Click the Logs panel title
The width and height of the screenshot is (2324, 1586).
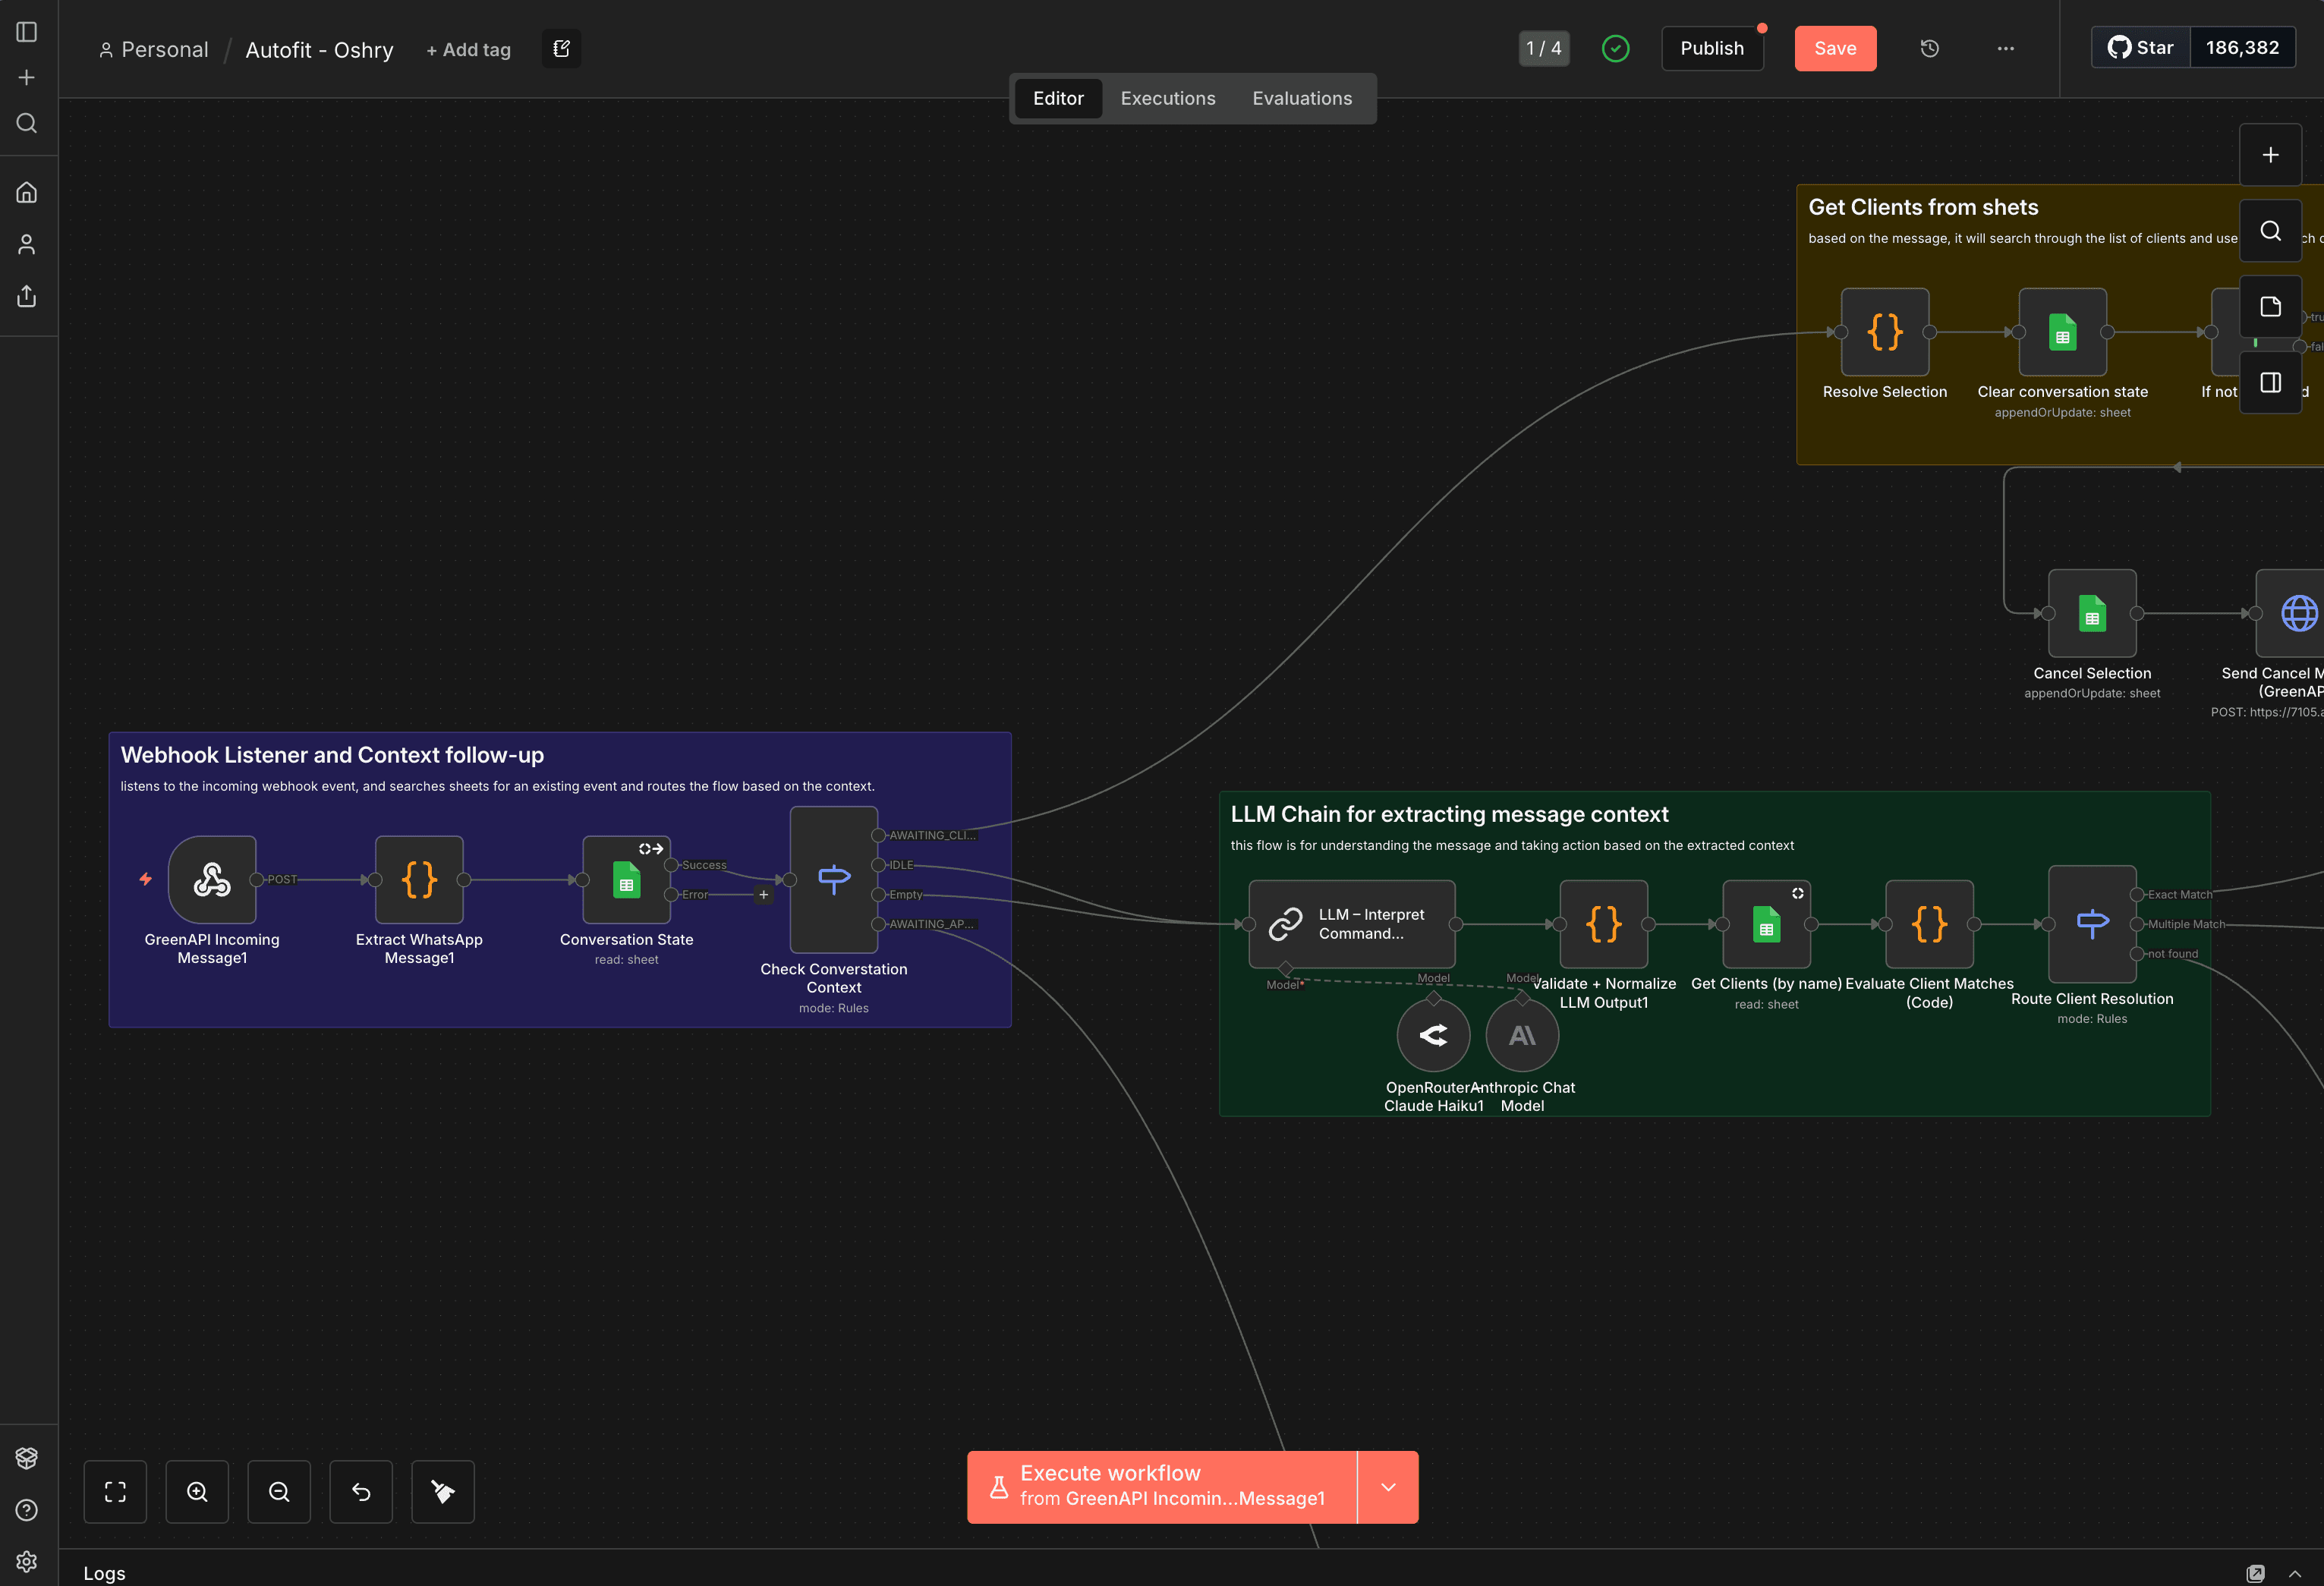(x=104, y=1573)
